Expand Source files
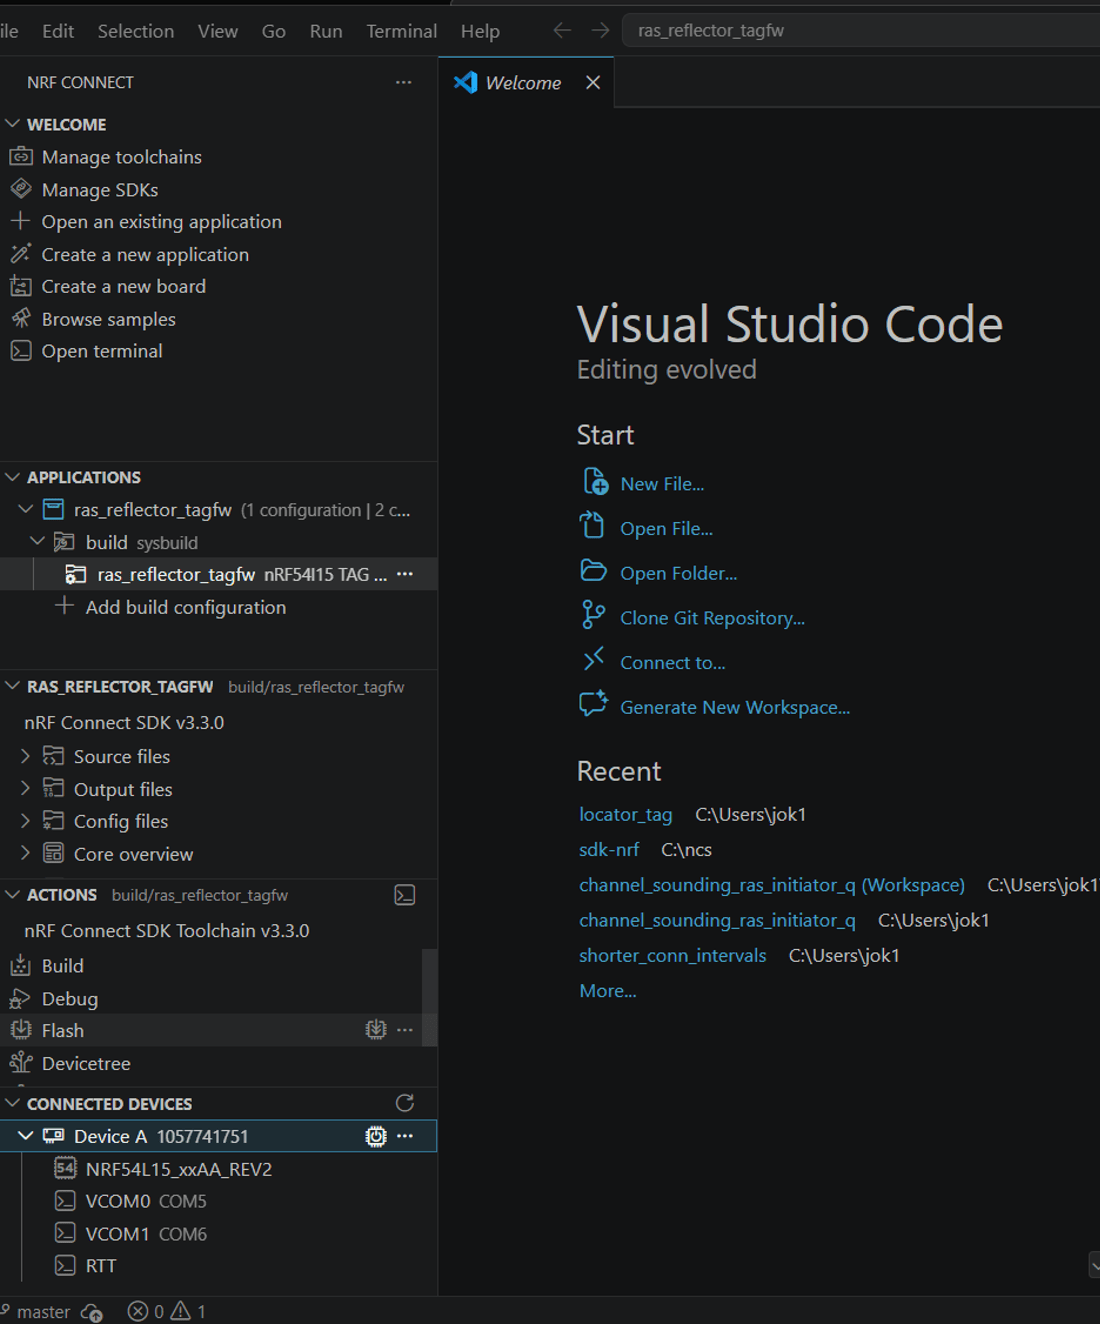1100x1324 pixels. click(x=25, y=756)
